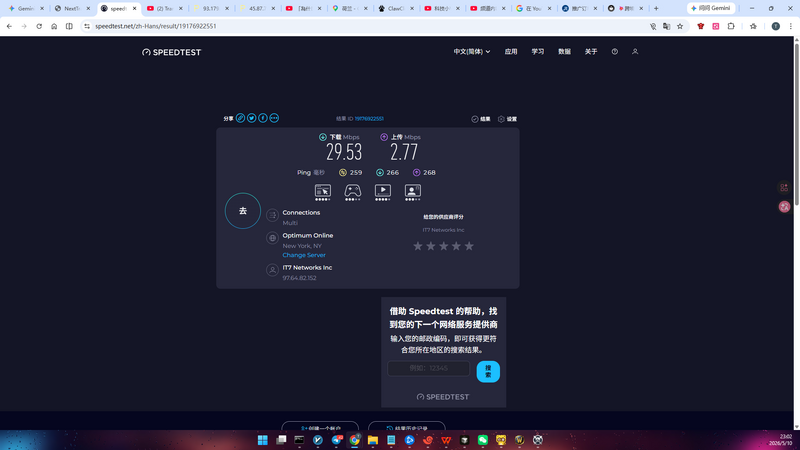Click the video streaming score icon
800x450 pixels.
pyautogui.click(x=383, y=191)
